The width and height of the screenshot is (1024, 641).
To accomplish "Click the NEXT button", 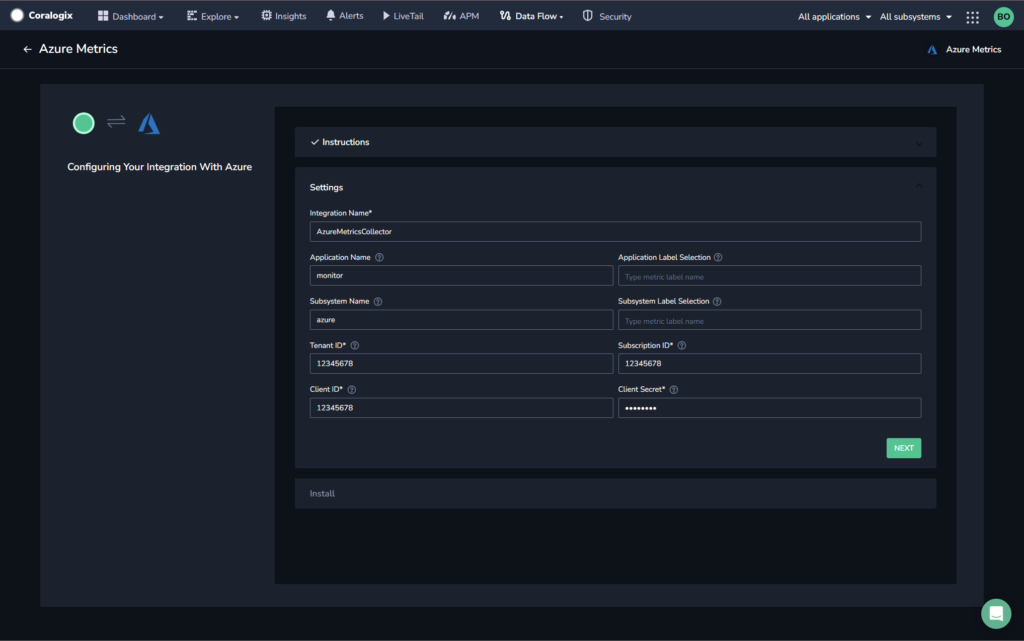I will click(x=904, y=448).
